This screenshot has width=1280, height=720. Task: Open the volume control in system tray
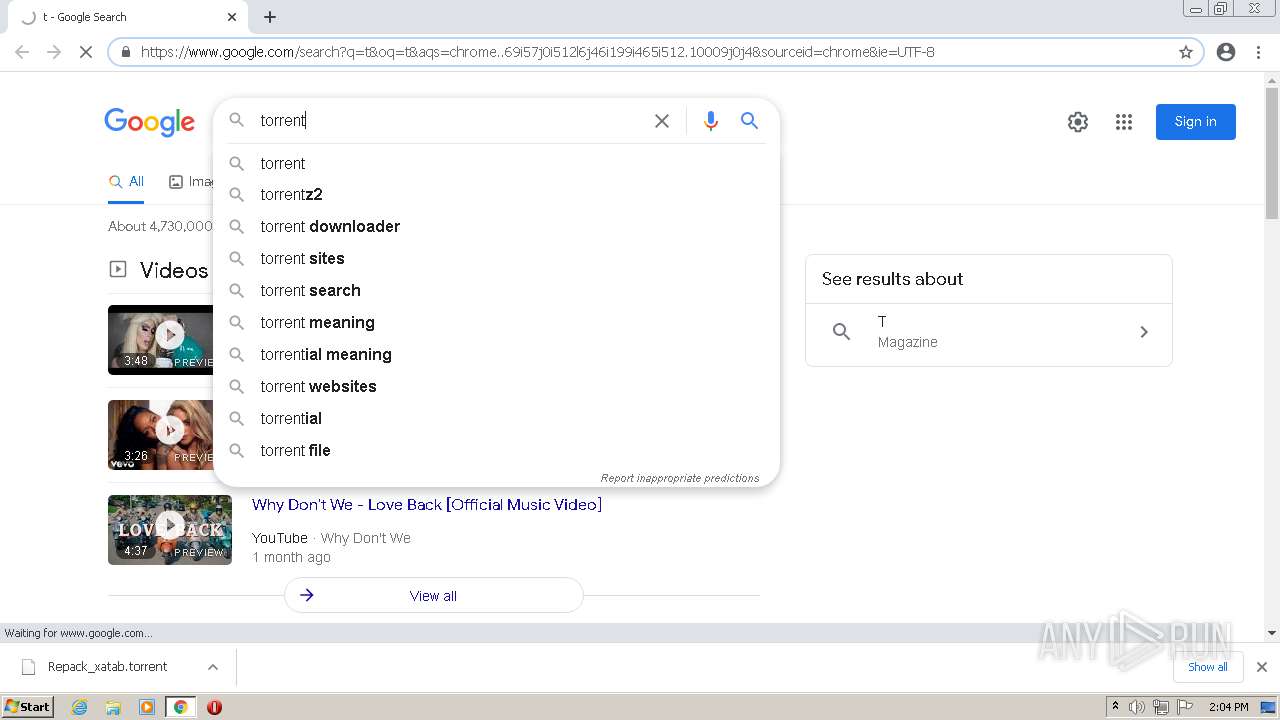pos(1137,707)
